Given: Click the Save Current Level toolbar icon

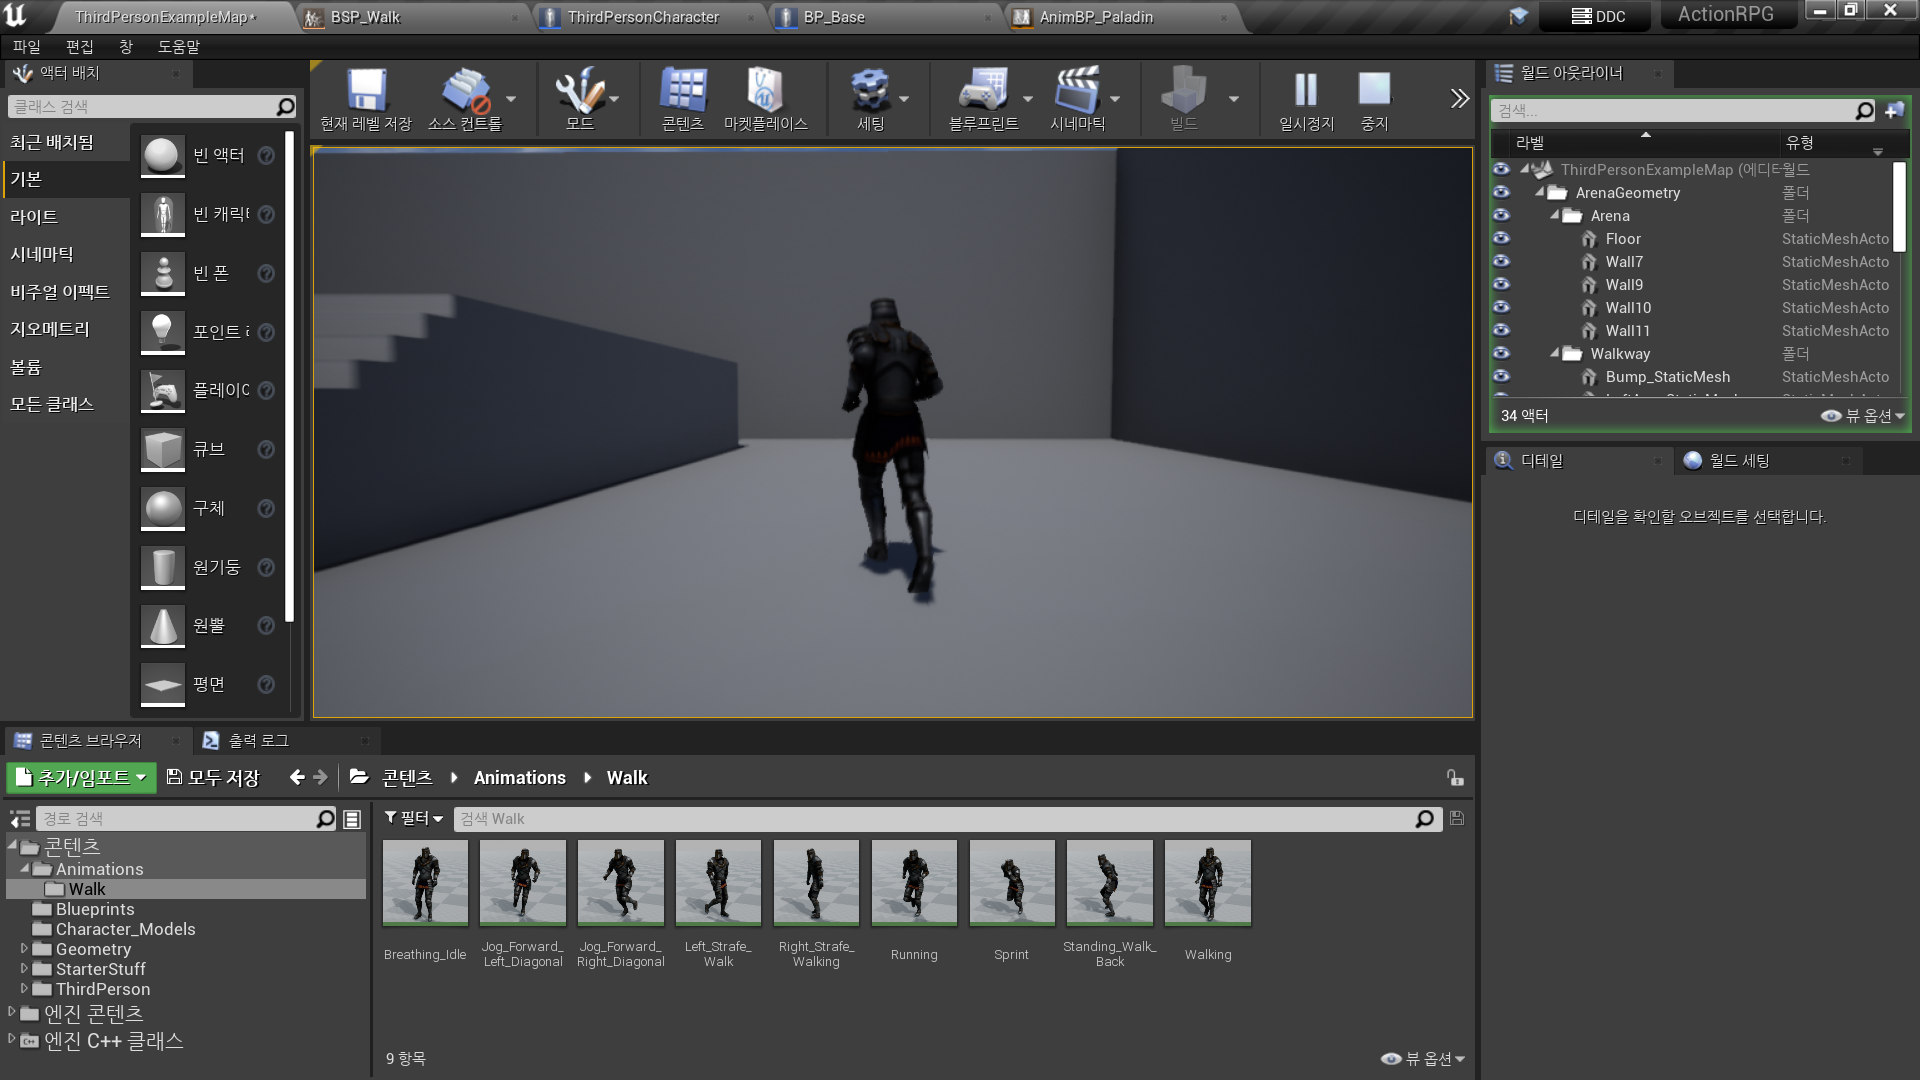Looking at the screenshot, I should coord(366,91).
